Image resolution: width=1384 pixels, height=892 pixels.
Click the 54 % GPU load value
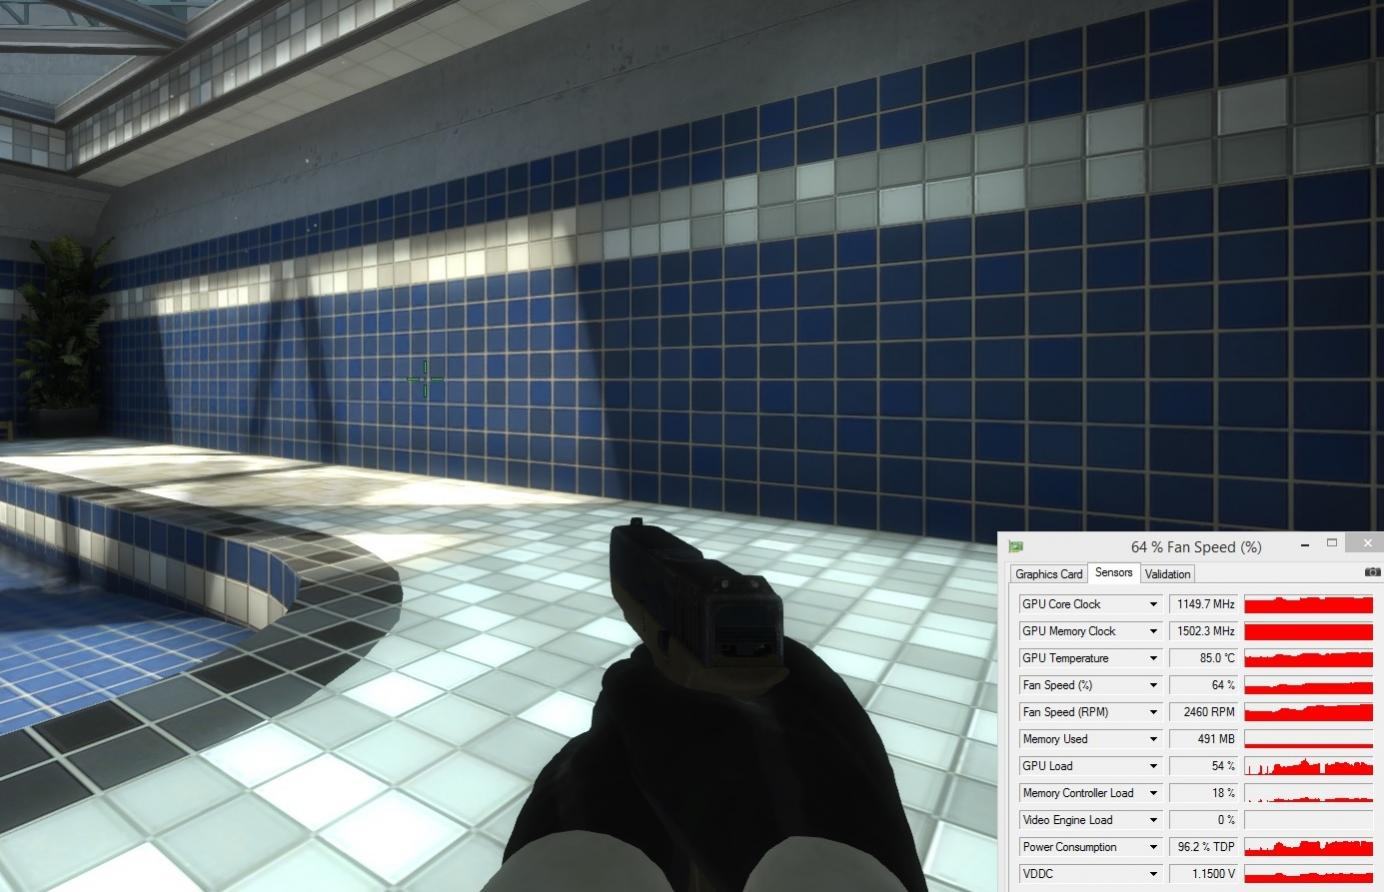tap(1204, 766)
